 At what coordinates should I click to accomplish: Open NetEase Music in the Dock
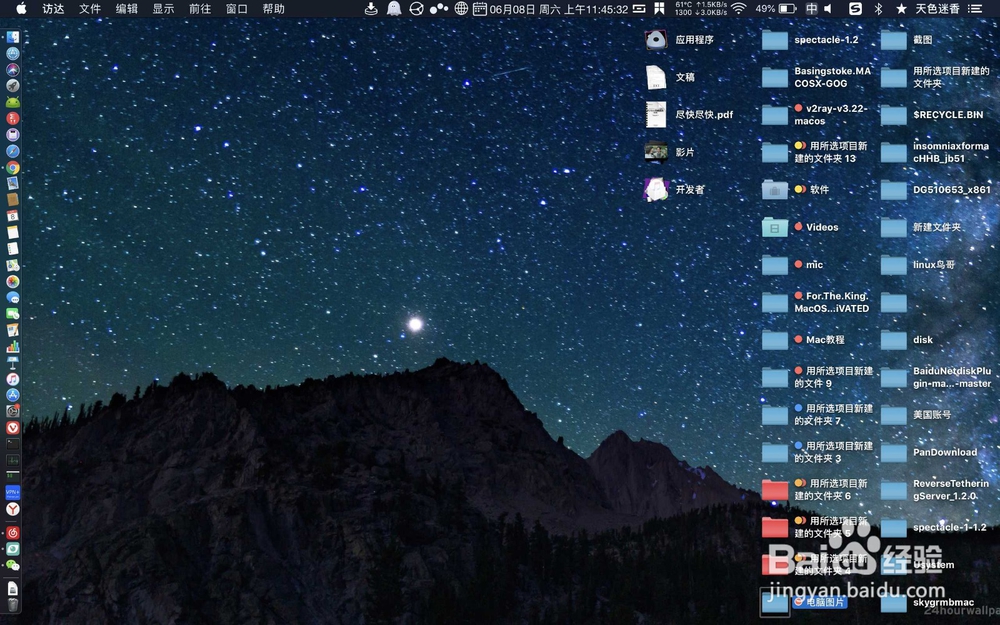tap(13, 533)
